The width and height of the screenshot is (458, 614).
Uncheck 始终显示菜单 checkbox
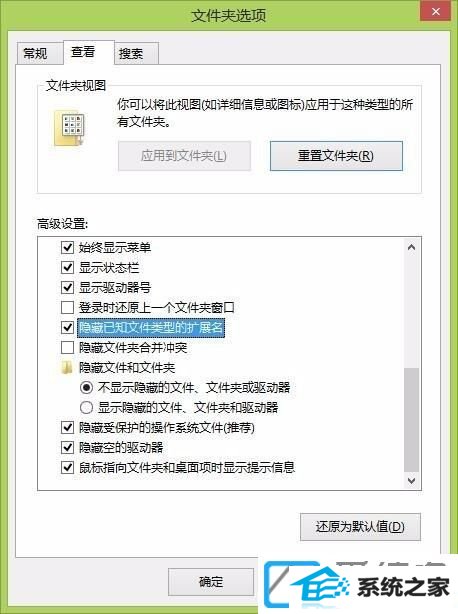pyautogui.click(x=67, y=247)
